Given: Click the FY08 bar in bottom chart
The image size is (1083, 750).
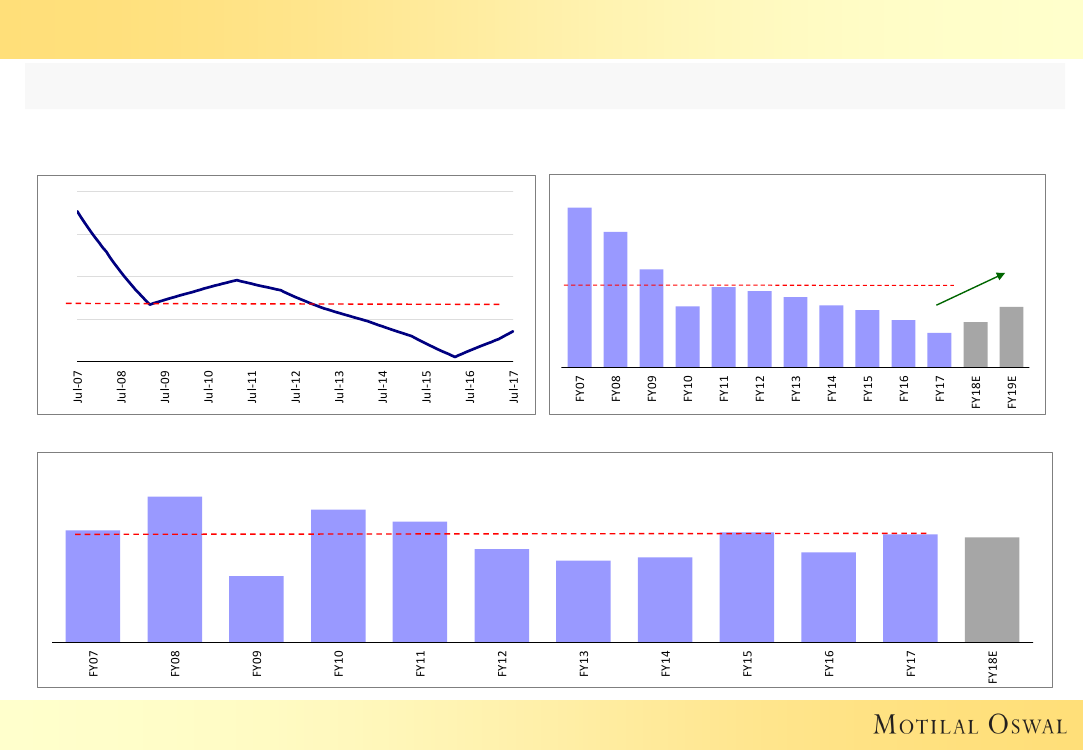Looking at the screenshot, I should pos(175,569).
